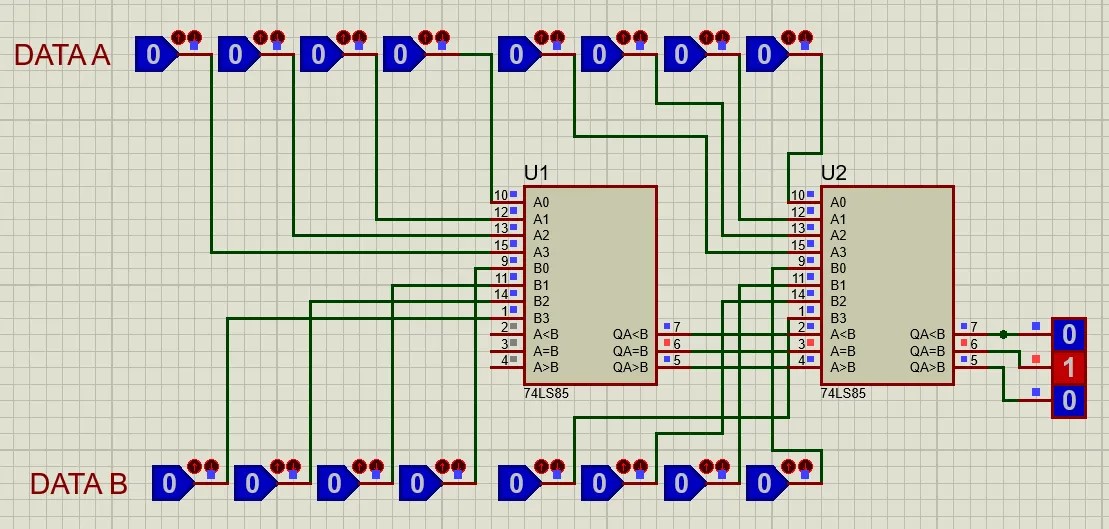Screen dimensions: 1109x529
Task: Click down arrow on DATA A U1-A1 input
Action: point(359,37)
